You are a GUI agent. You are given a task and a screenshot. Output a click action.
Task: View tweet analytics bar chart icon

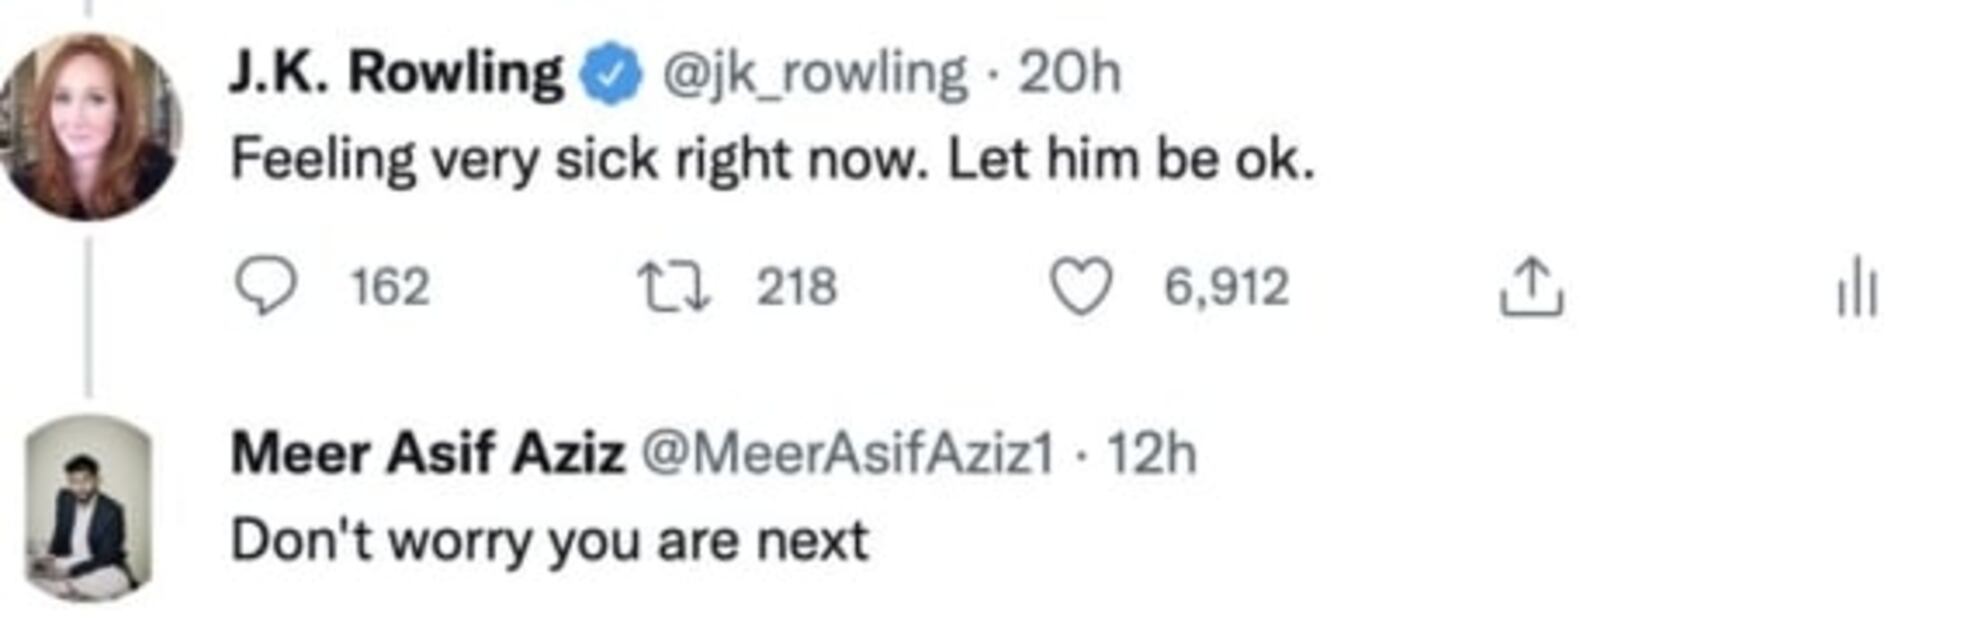[1857, 288]
